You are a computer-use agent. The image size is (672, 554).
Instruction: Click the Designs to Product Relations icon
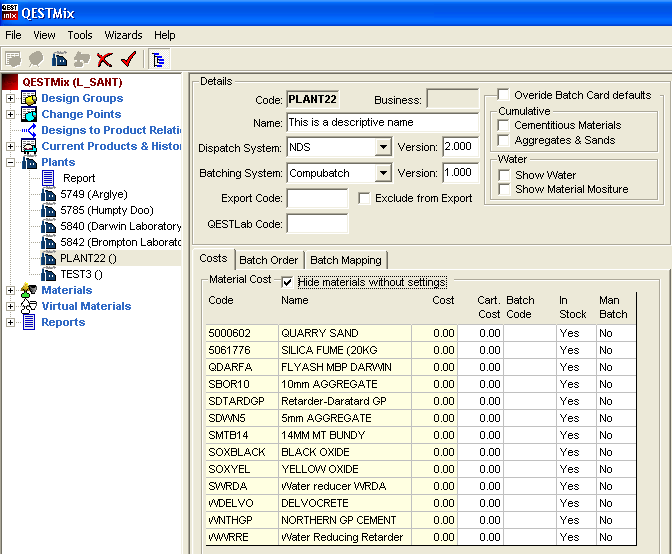coord(29,130)
